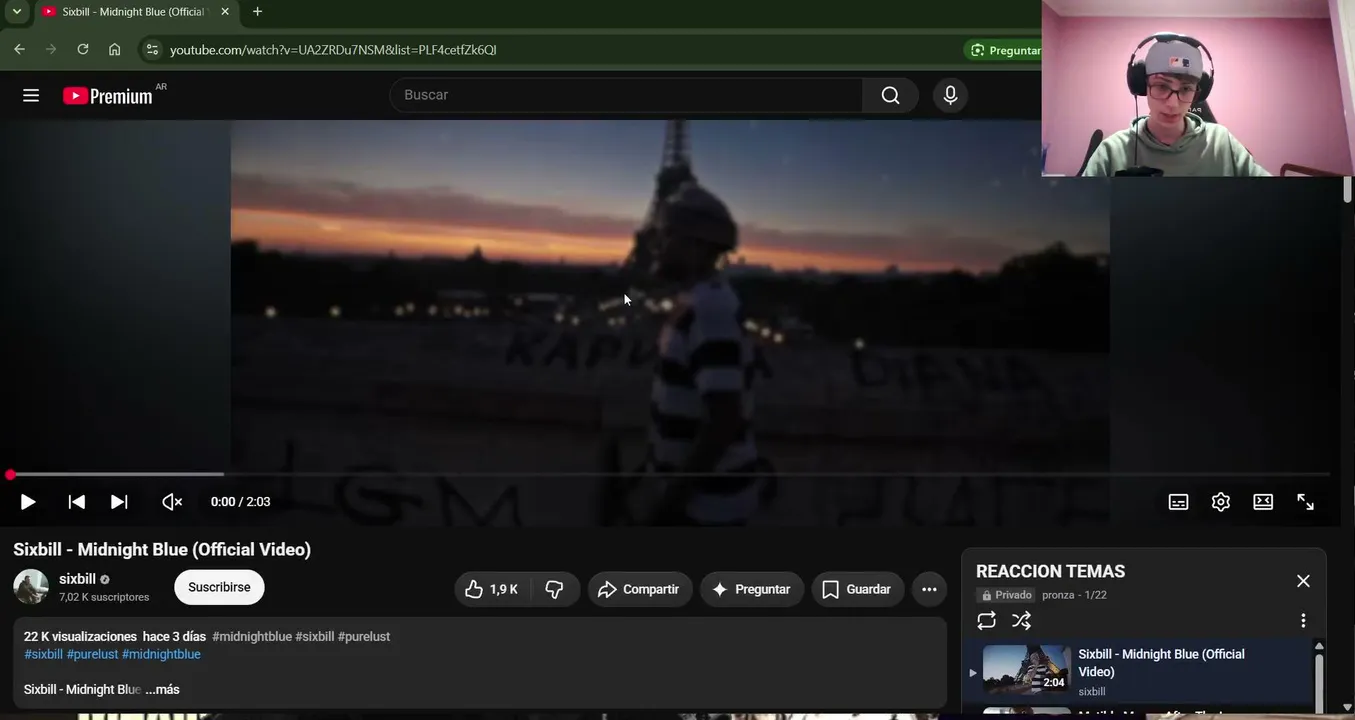Screen dimensions: 1355x720
Task: Start voice search with microphone icon
Action: pos(950,95)
